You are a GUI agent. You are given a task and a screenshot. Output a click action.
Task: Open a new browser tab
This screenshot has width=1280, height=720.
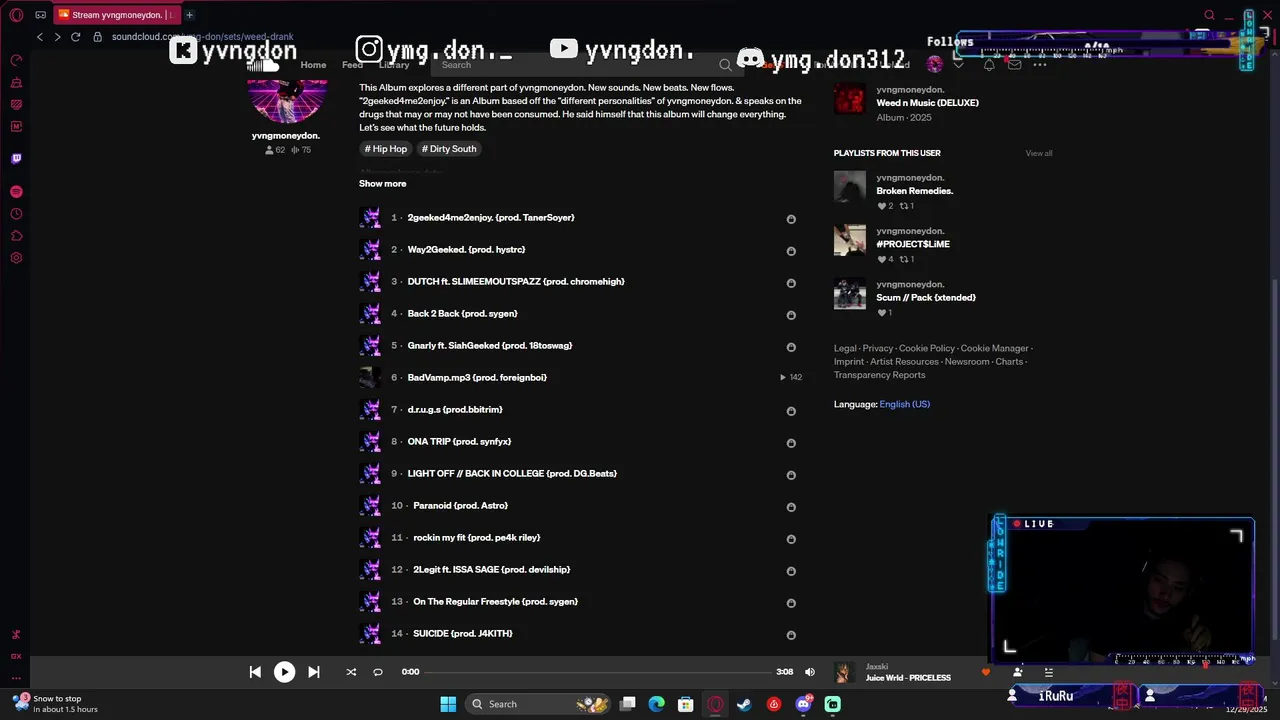tap(189, 15)
